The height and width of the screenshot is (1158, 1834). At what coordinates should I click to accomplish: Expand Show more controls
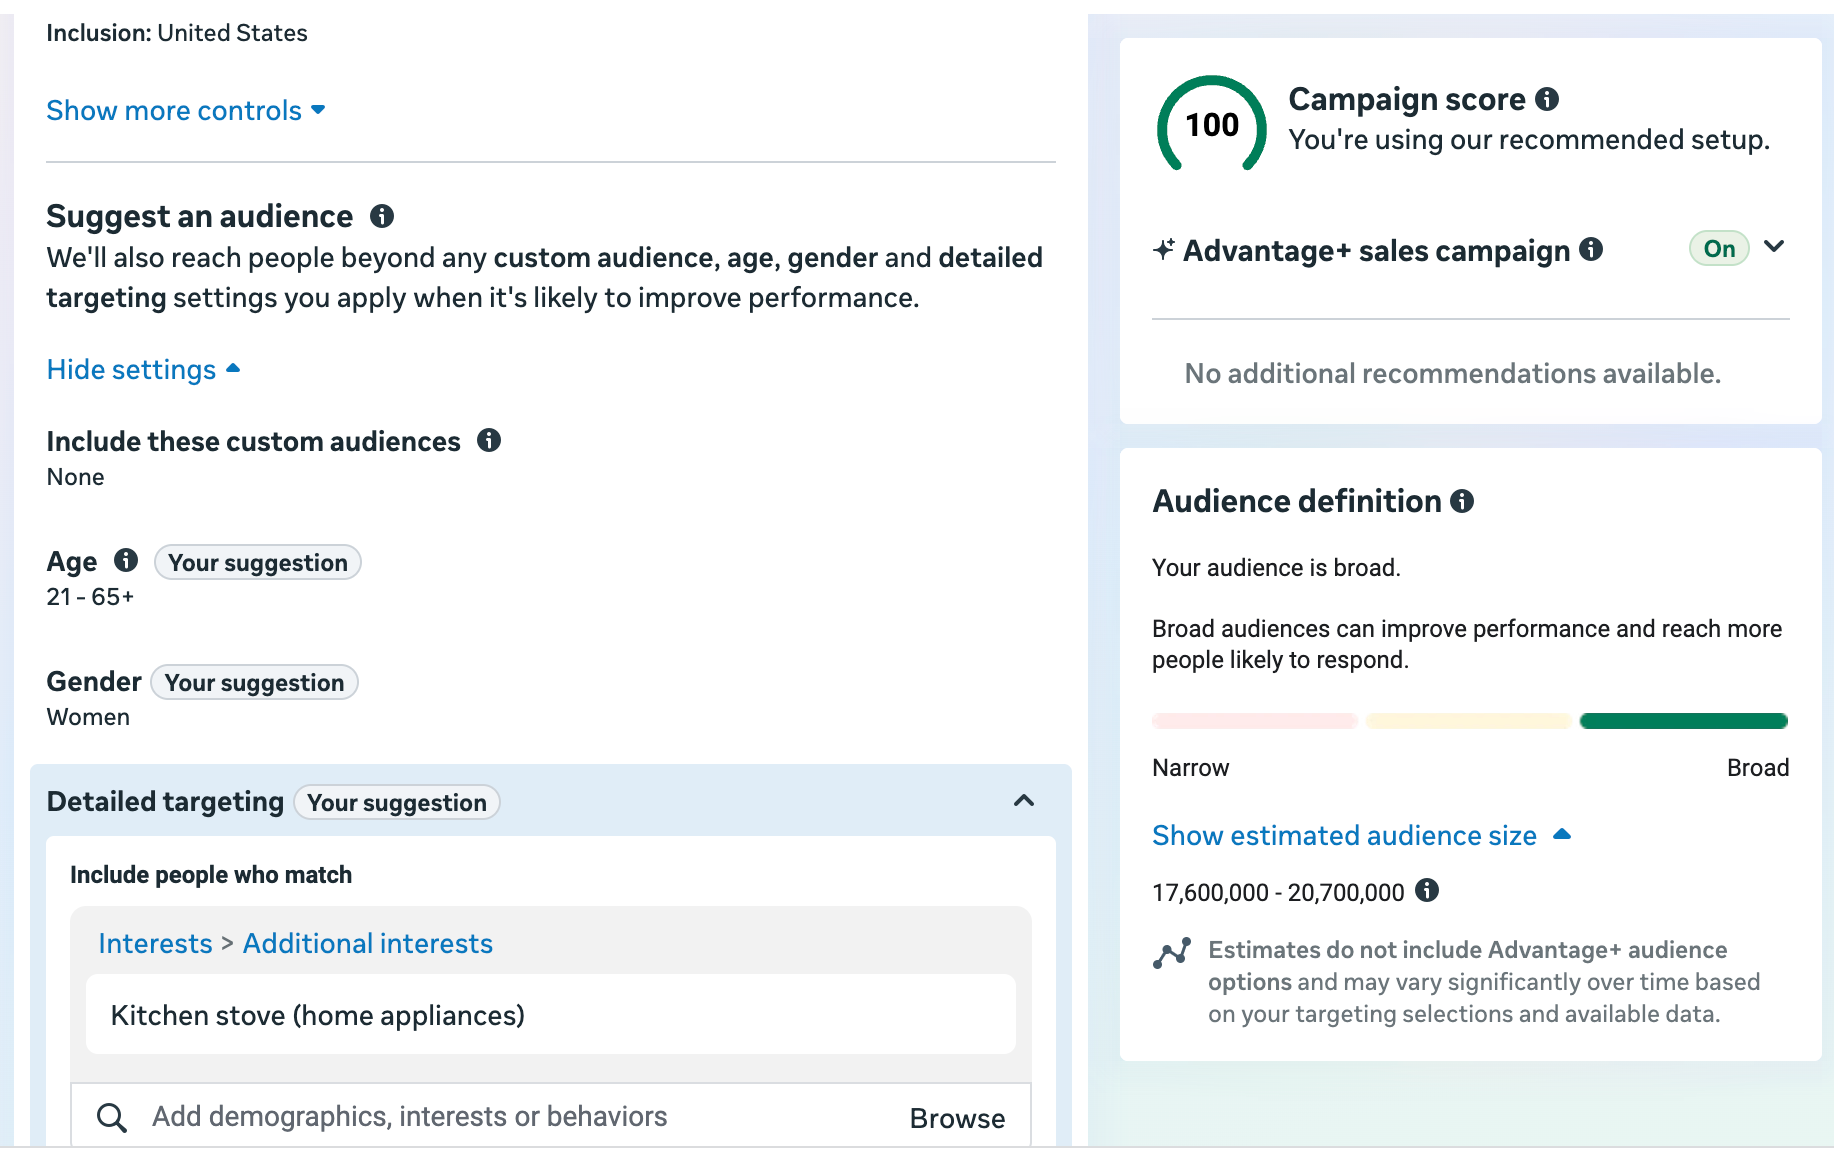(186, 110)
